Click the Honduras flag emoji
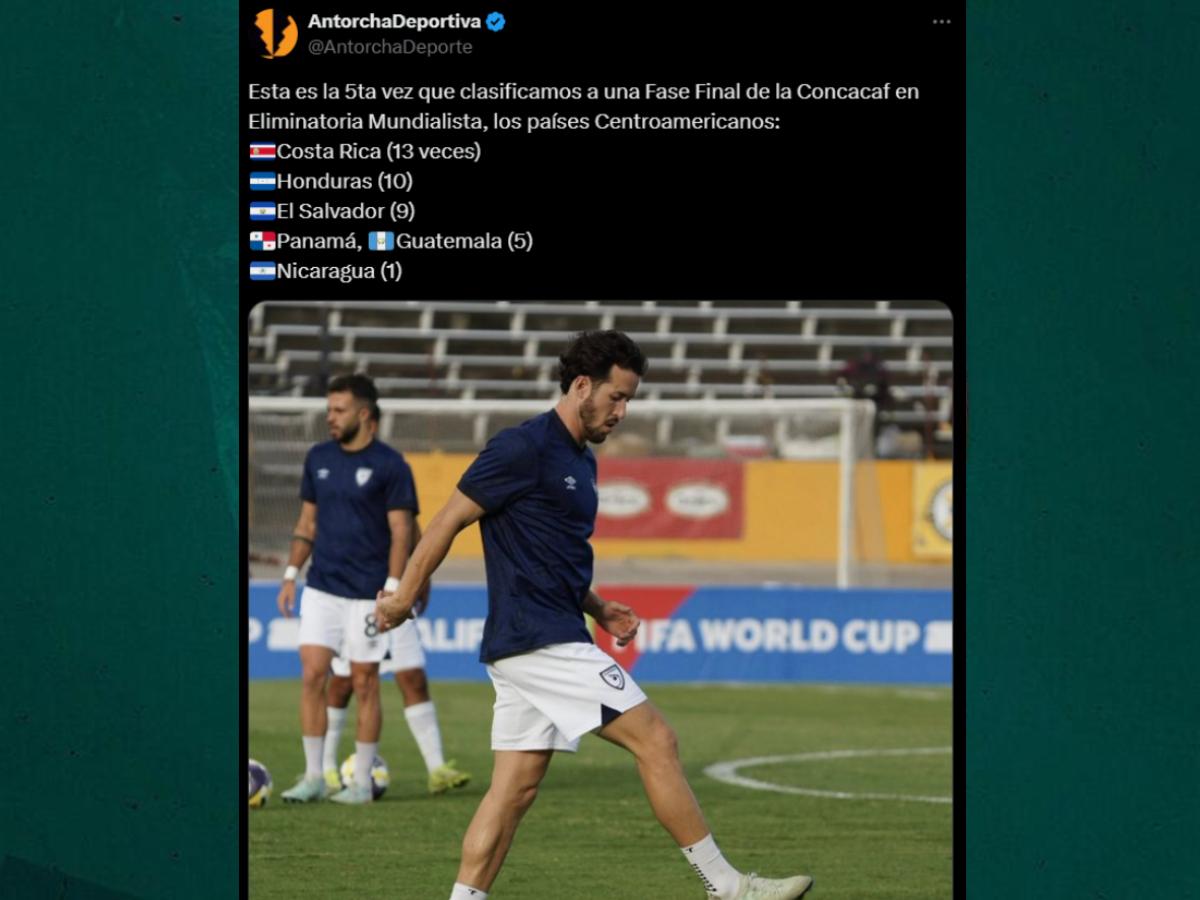 tap(262, 181)
